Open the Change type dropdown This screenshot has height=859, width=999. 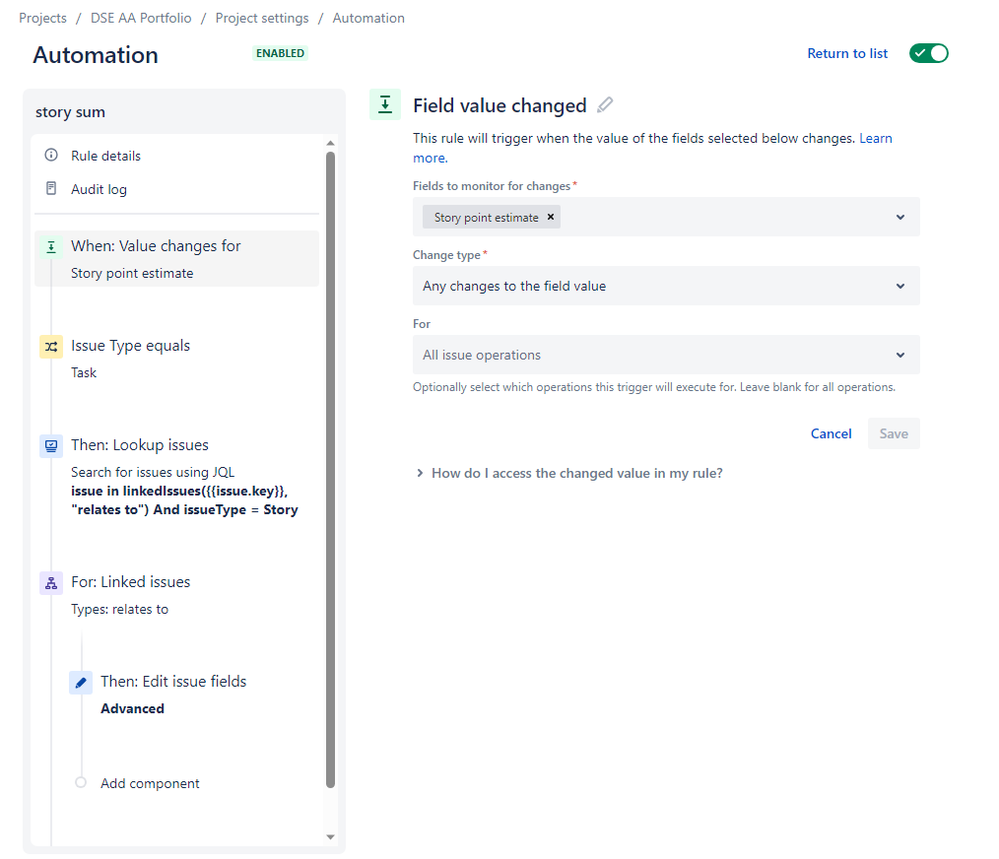point(666,286)
